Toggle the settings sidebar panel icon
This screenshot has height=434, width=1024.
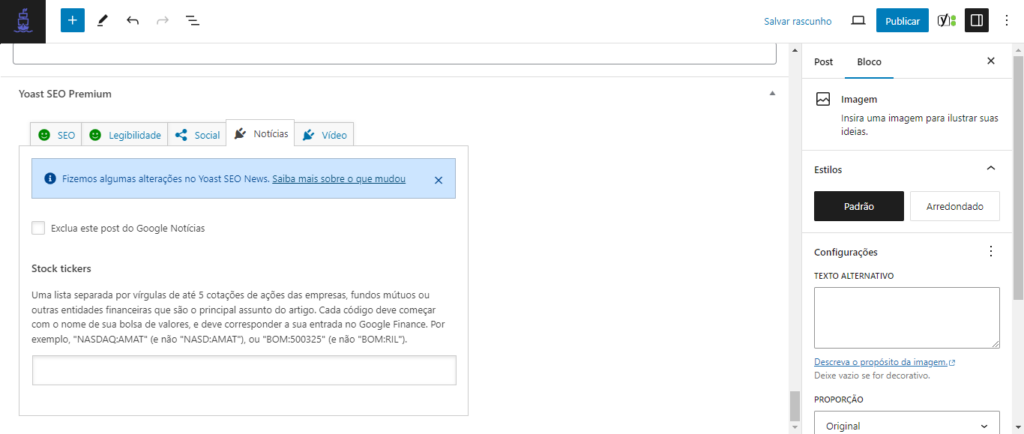coord(977,21)
